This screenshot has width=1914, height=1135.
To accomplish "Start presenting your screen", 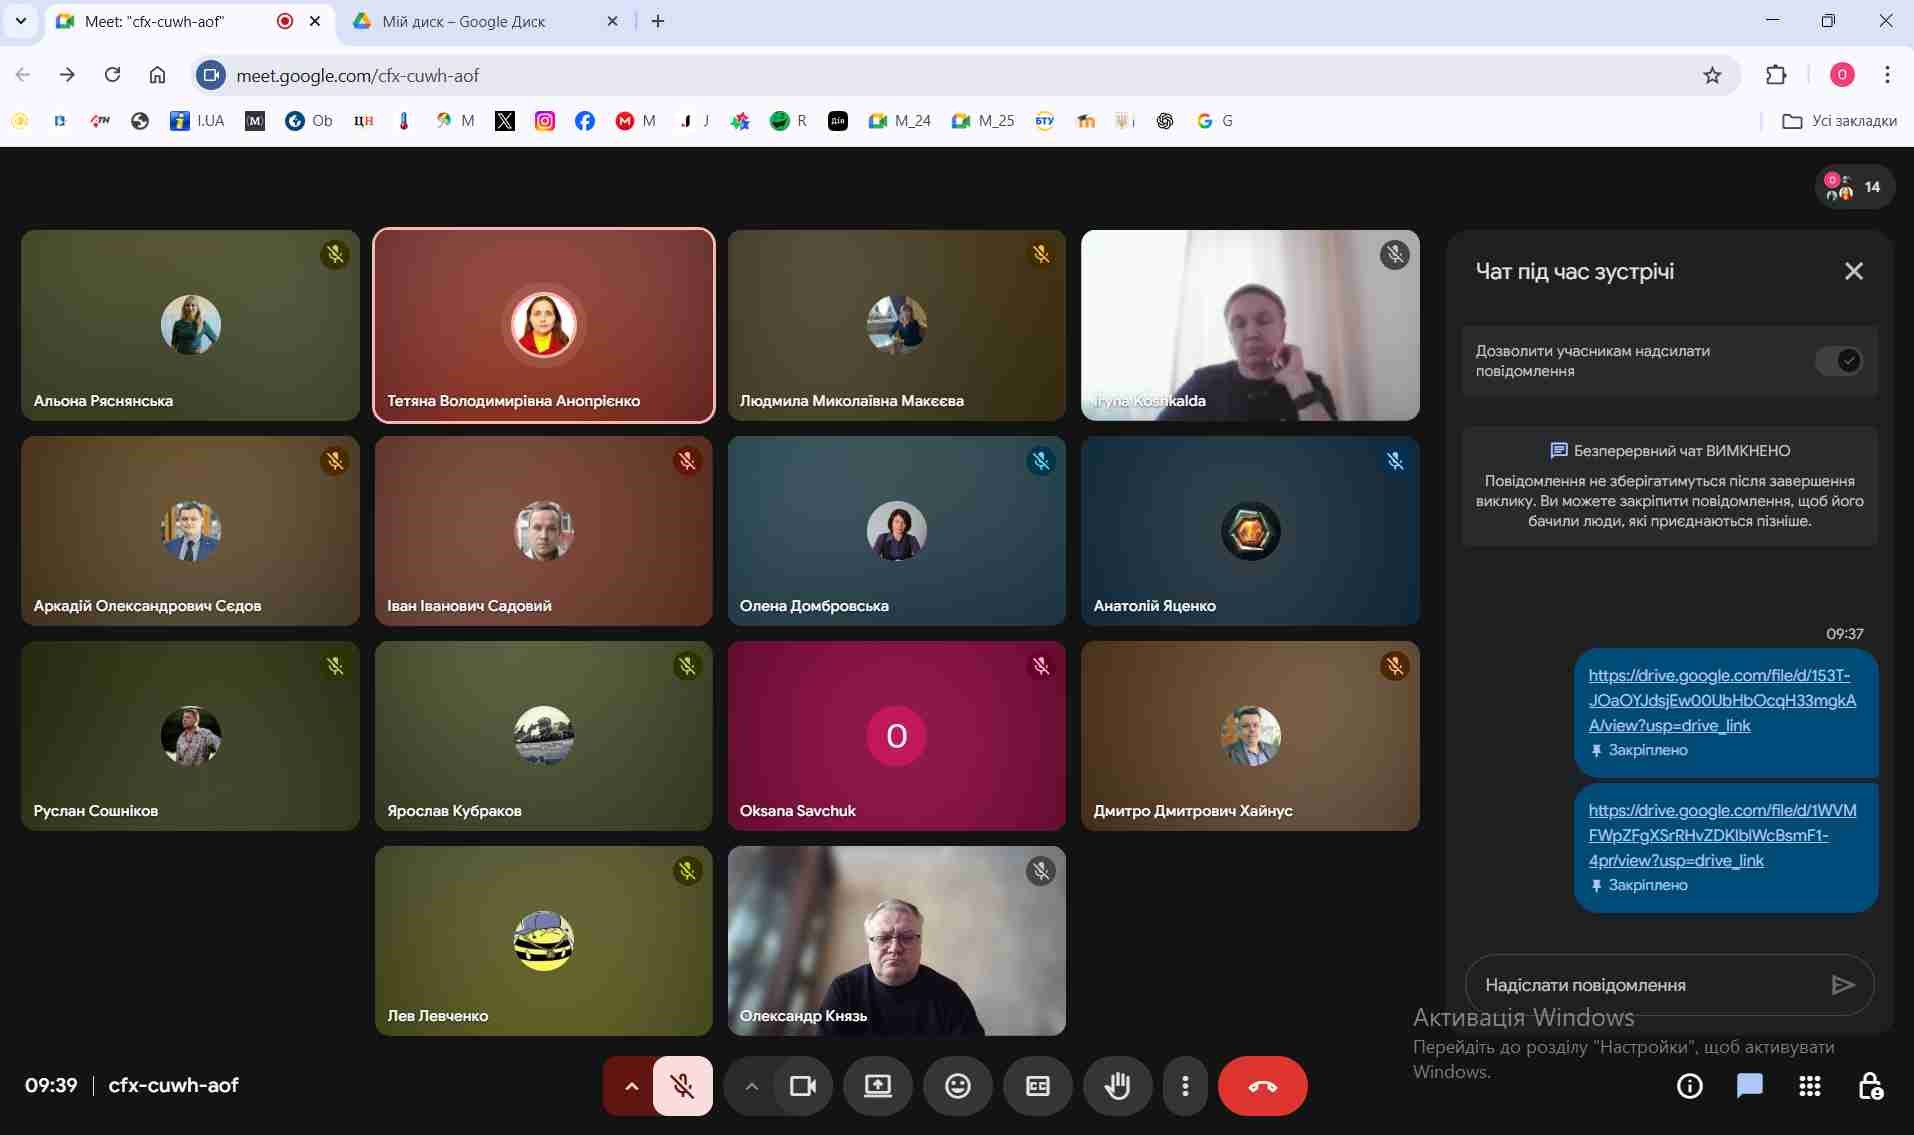I will pyautogui.click(x=877, y=1086).
